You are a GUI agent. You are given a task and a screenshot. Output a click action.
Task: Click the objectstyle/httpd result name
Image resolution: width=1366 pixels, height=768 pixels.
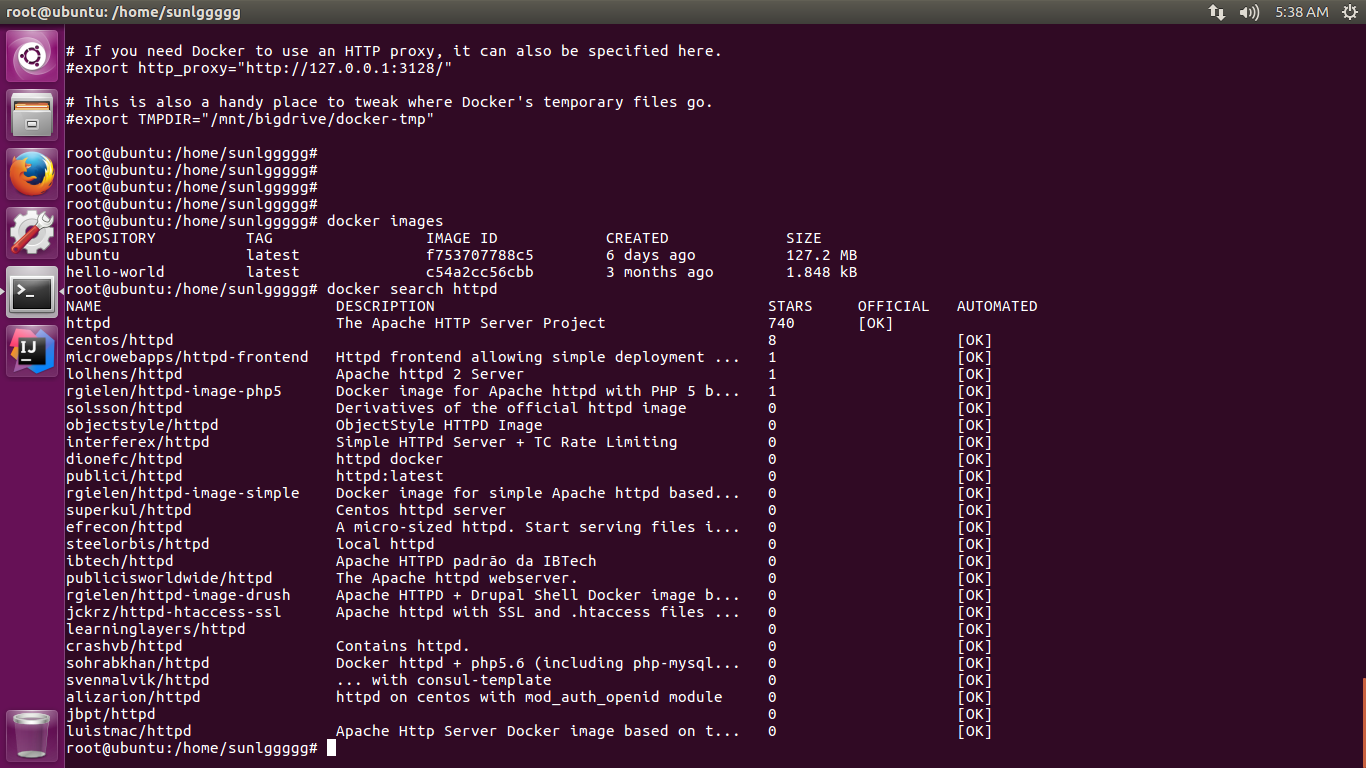click(142, 425)
